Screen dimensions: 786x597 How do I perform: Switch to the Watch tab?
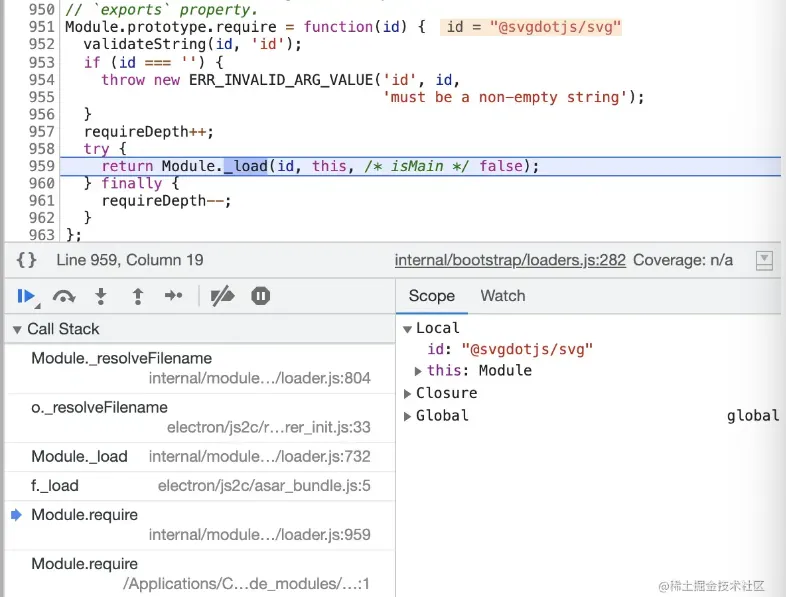(x=503, y=296)
